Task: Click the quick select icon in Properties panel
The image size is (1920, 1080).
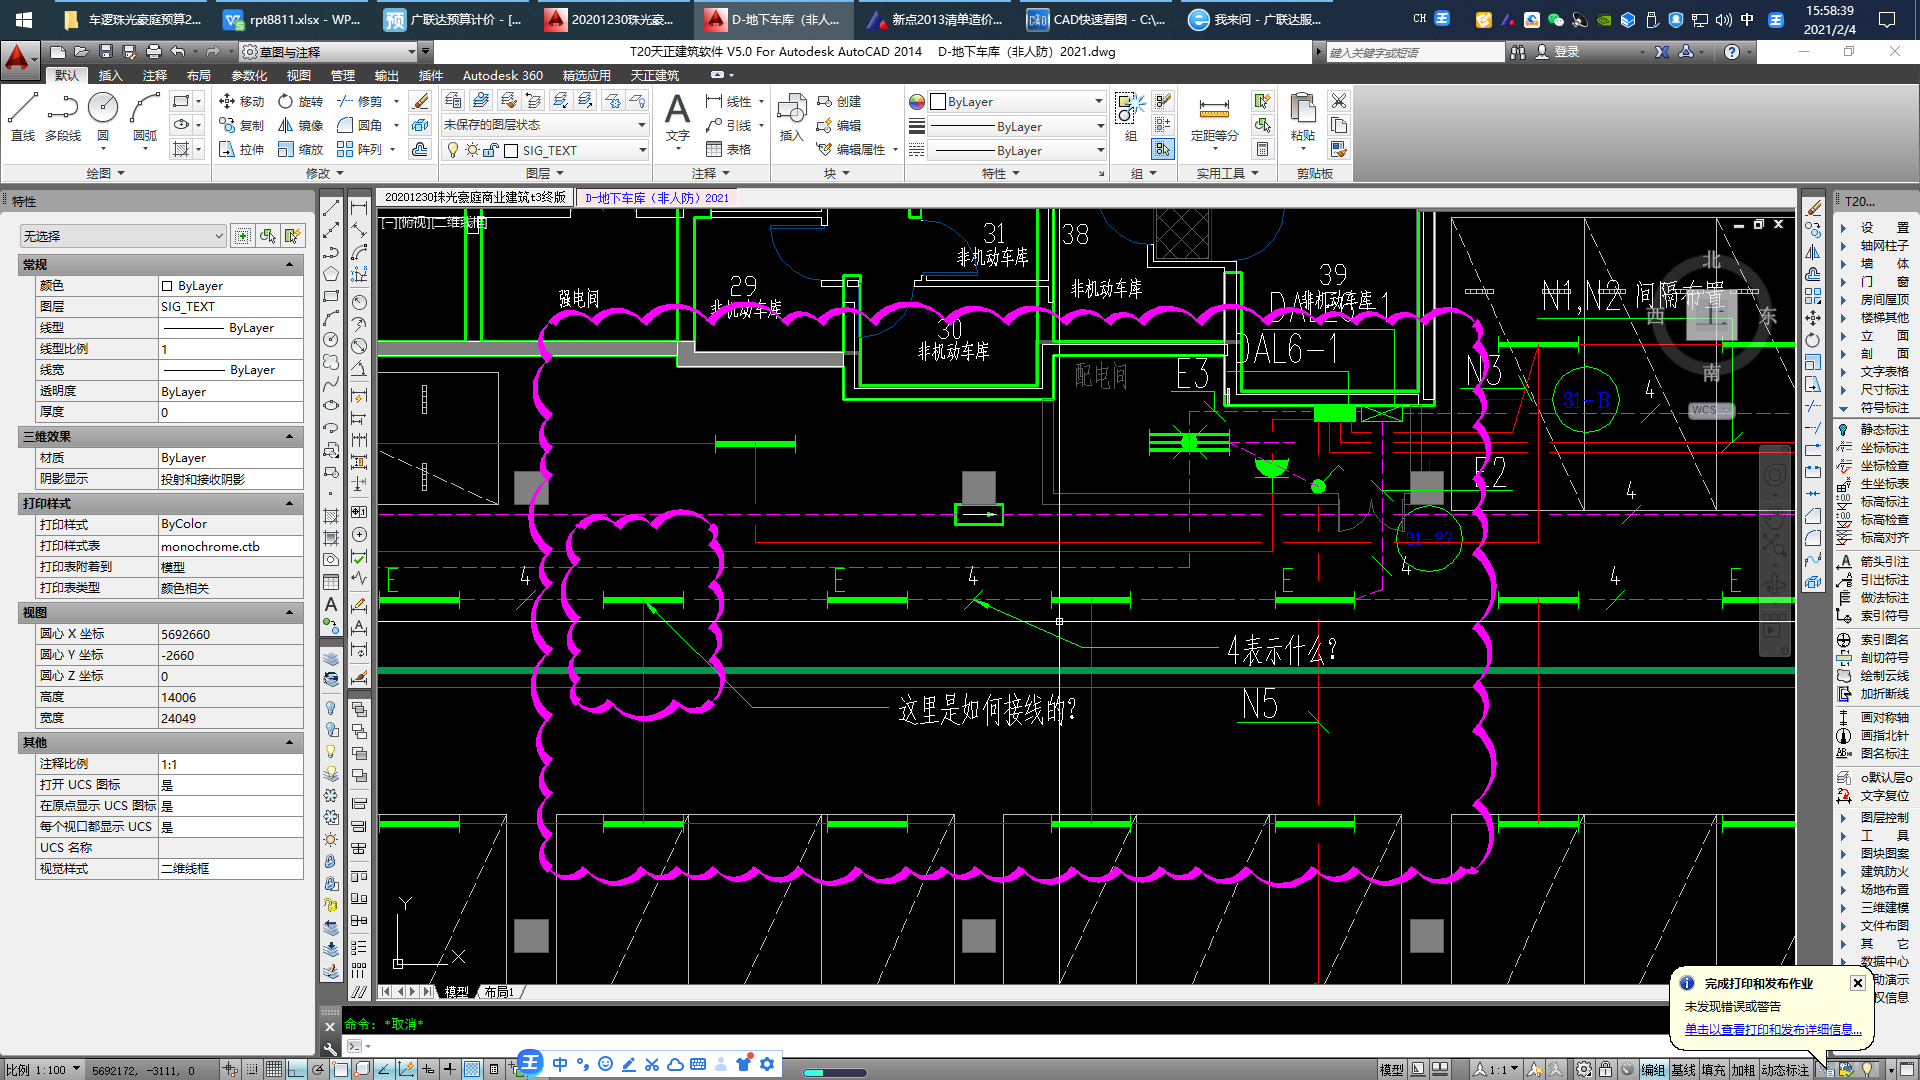Action: click(292, 236)
